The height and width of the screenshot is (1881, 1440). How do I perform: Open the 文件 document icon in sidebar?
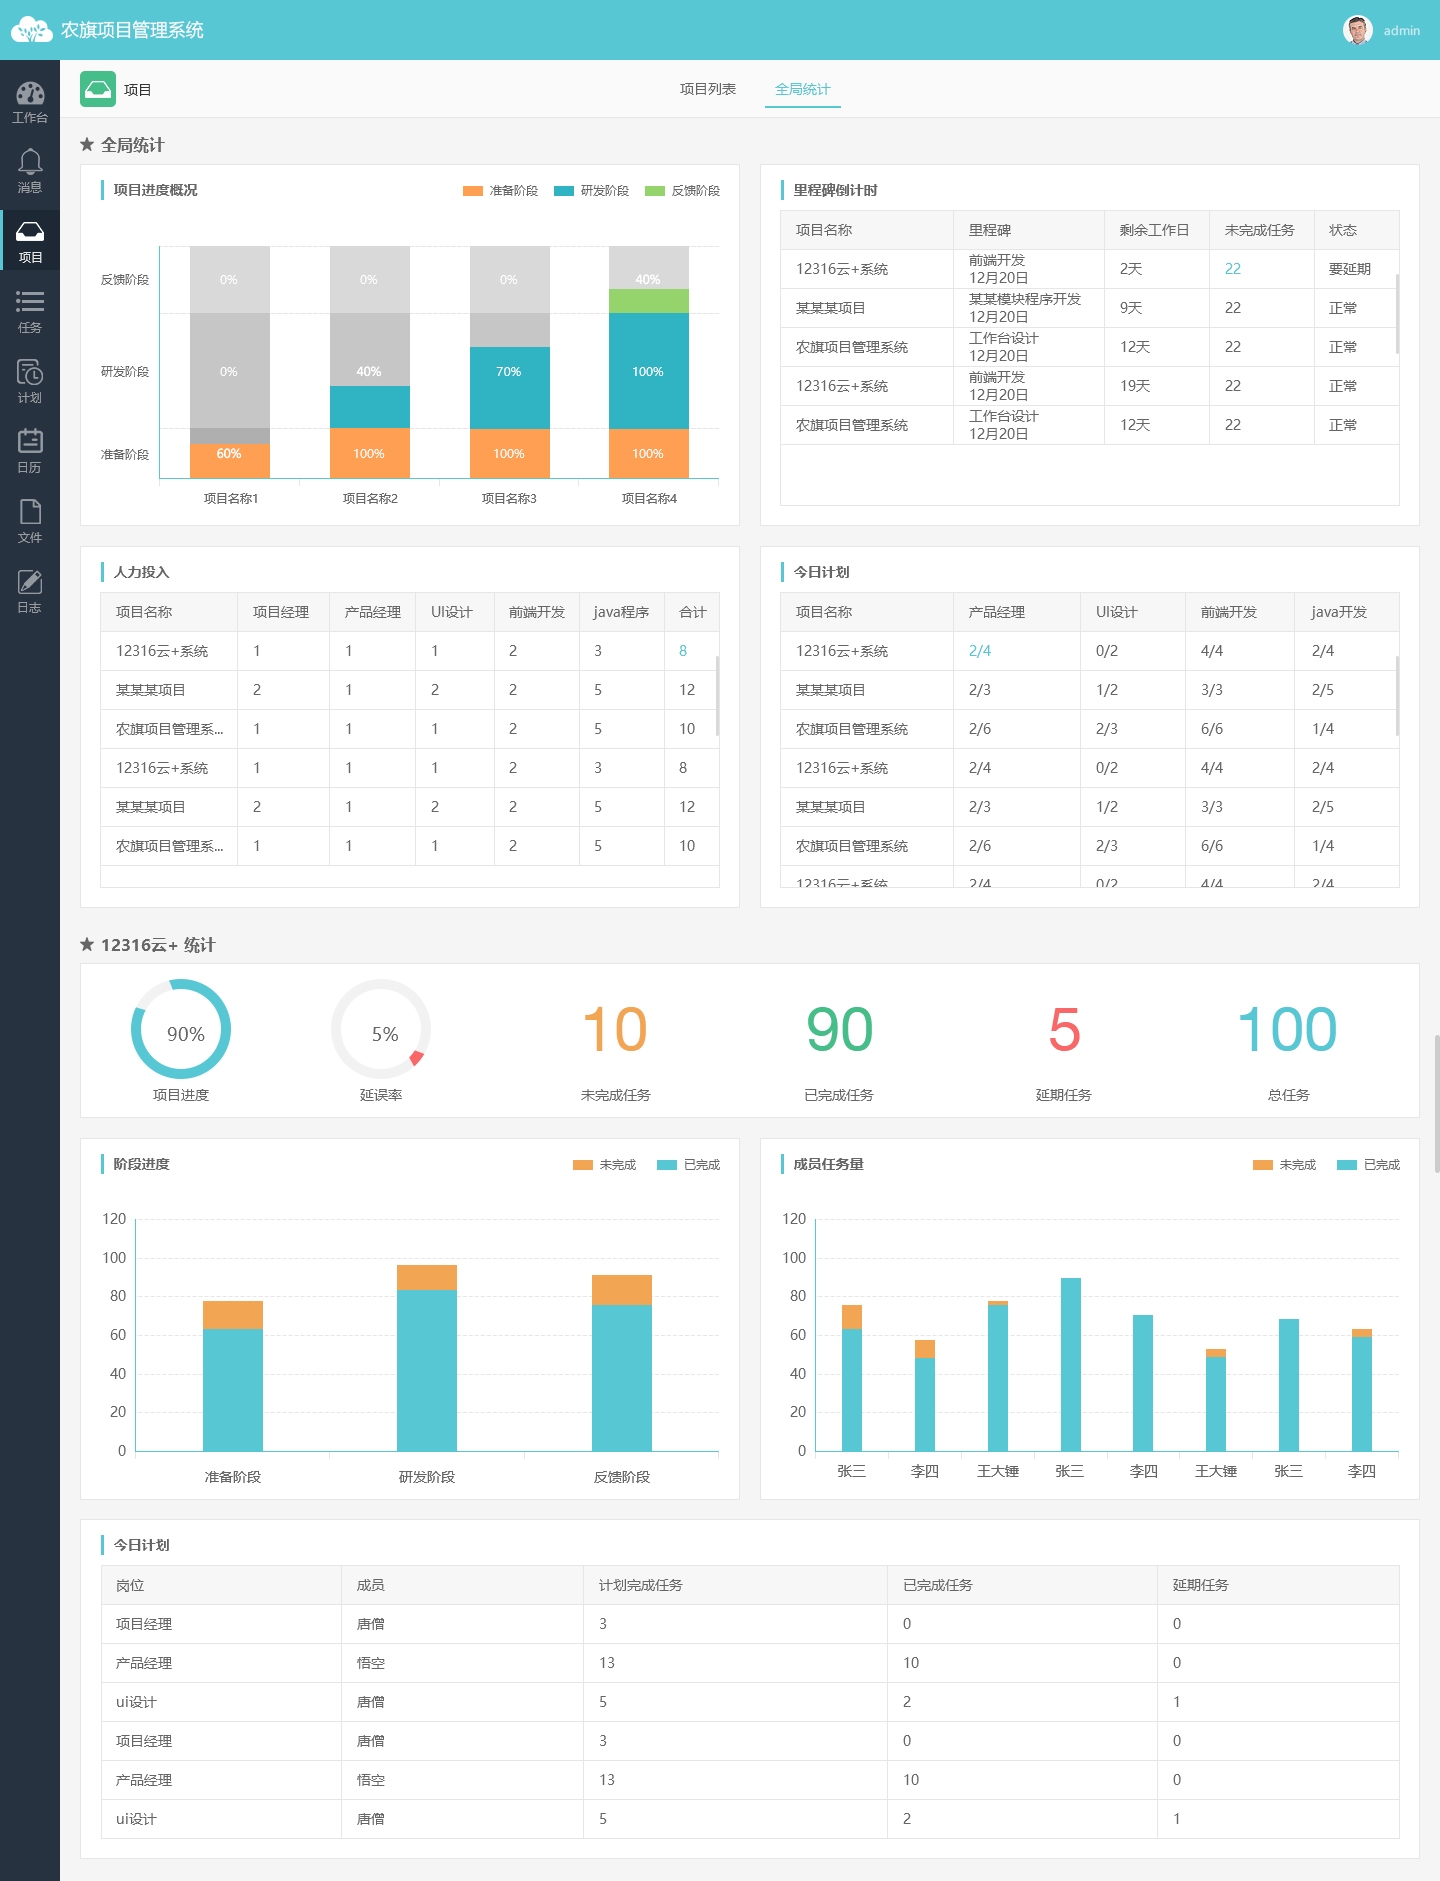[x=30, y=521]
